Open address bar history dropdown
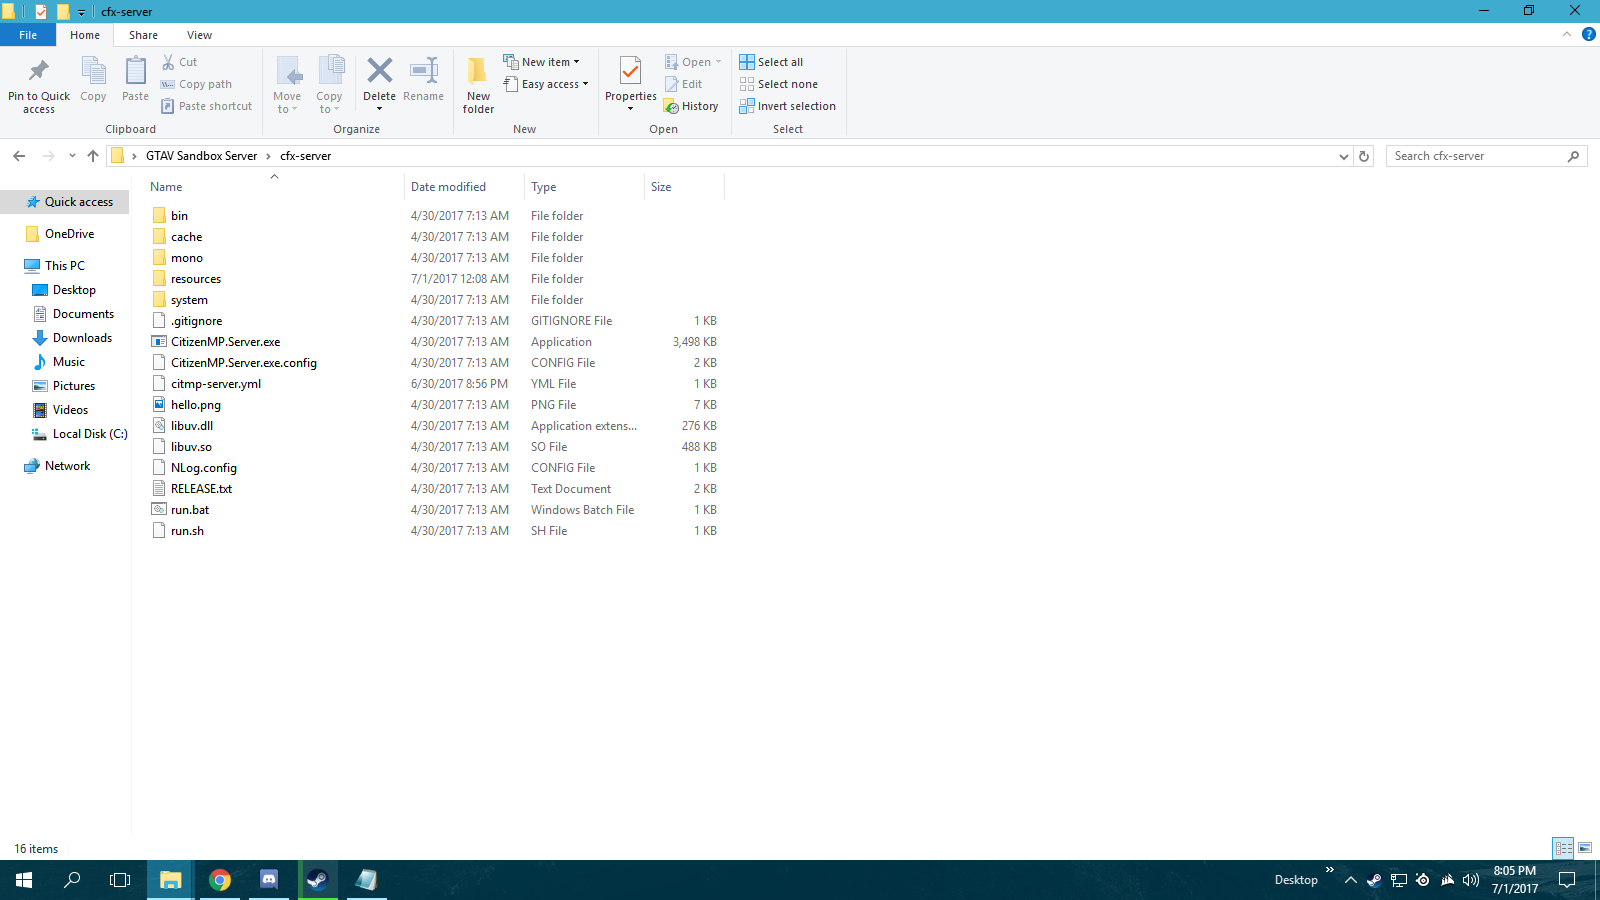1600x900 pixels. [x=1343, y=156]
